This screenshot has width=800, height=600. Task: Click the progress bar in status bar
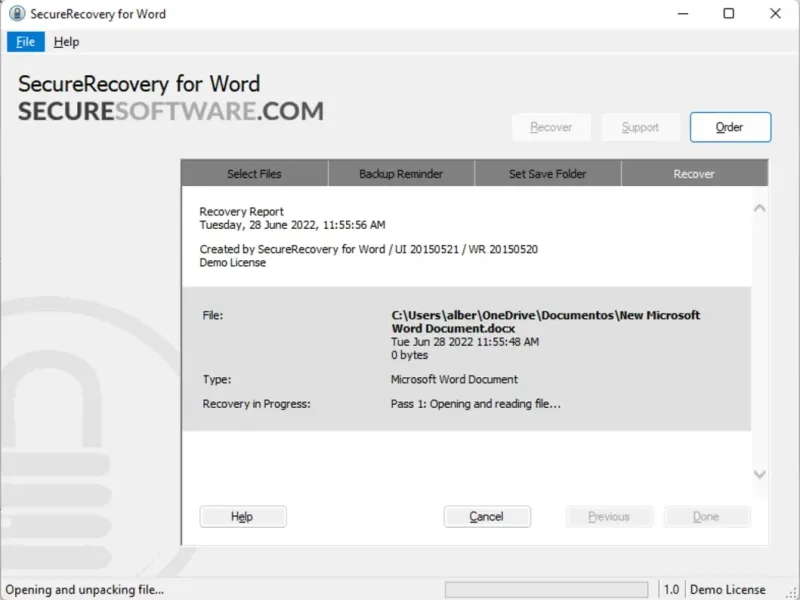546,590
